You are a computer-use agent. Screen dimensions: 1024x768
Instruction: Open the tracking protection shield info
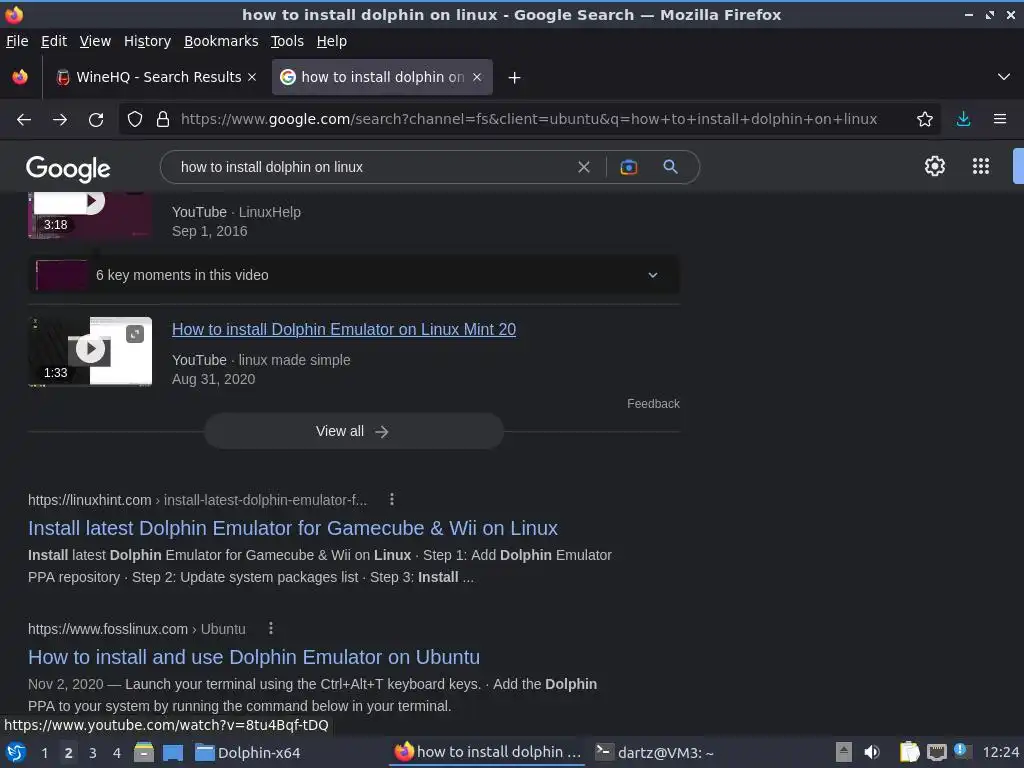point(135,120)
